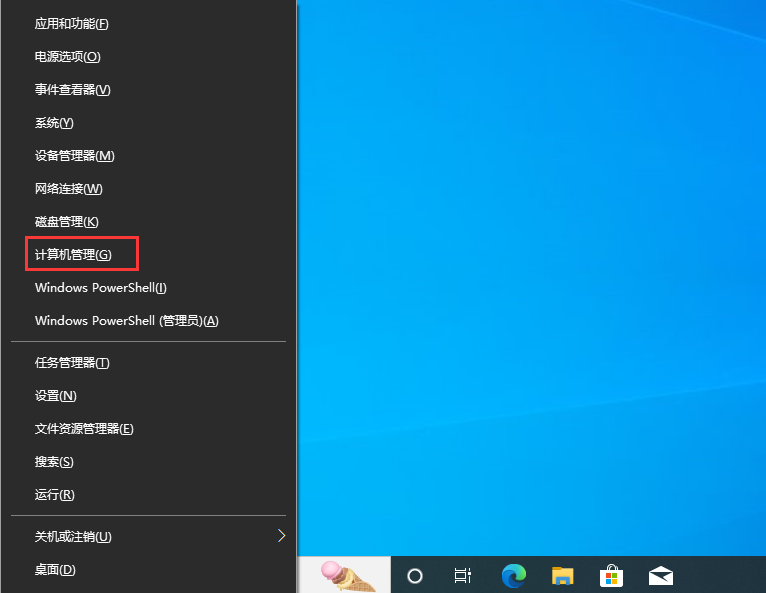Screen dimensions: 766x593
Task: Launch 设备管理器(M)
Action: tap(148, 156)
